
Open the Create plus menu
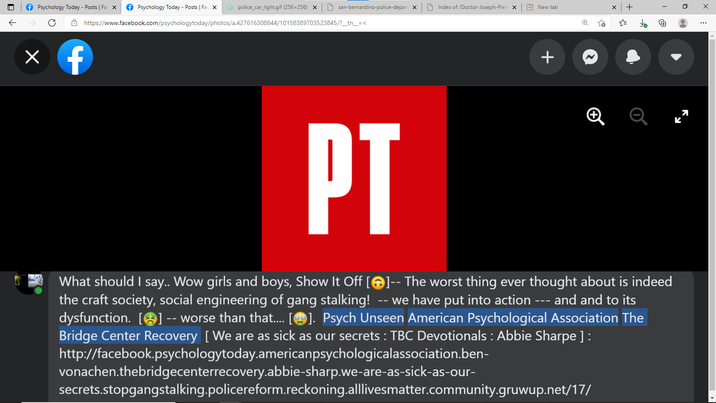click(x=547, y=57)
